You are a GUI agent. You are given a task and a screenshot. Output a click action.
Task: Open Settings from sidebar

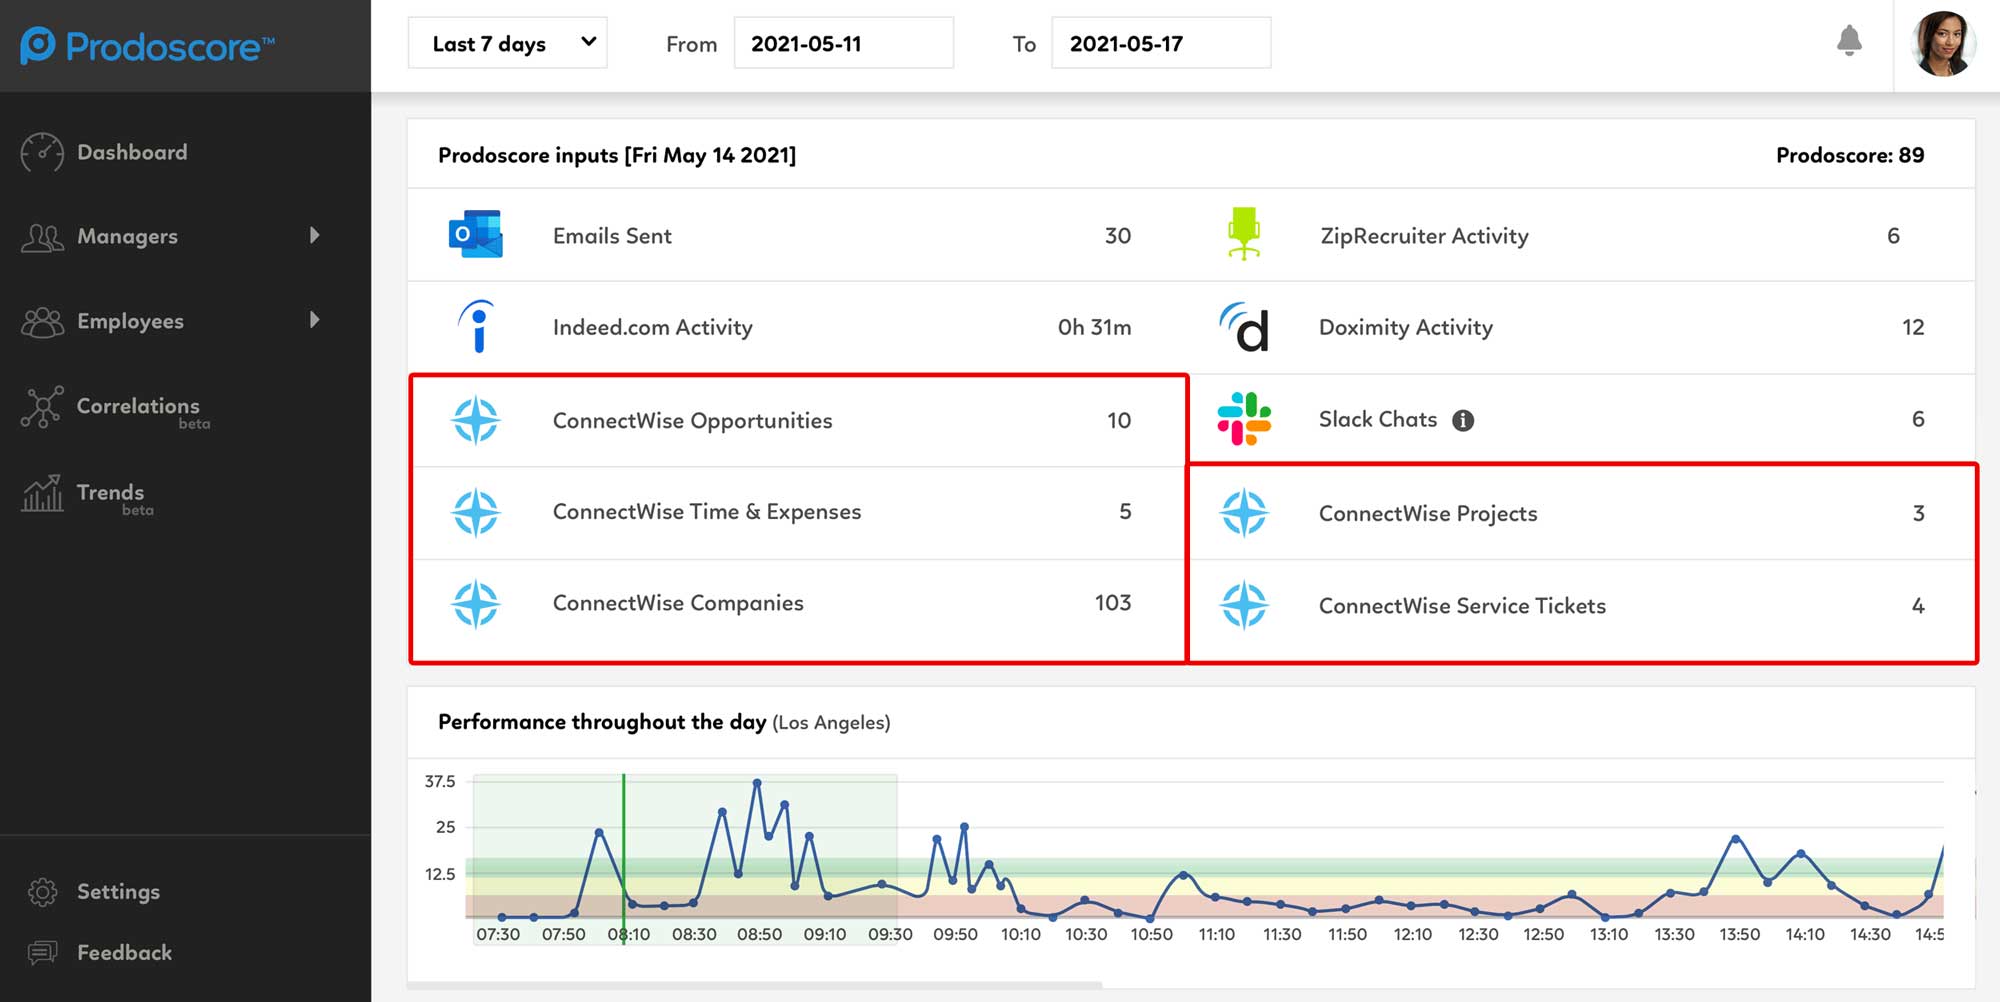(118, 892)
